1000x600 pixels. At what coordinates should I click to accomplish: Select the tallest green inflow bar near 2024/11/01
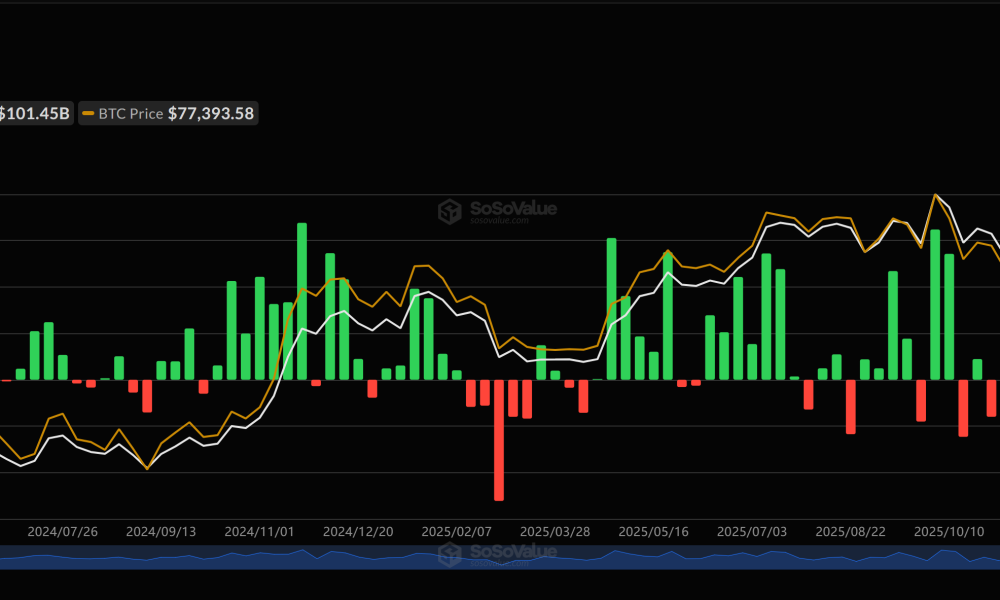click(301, 300)
